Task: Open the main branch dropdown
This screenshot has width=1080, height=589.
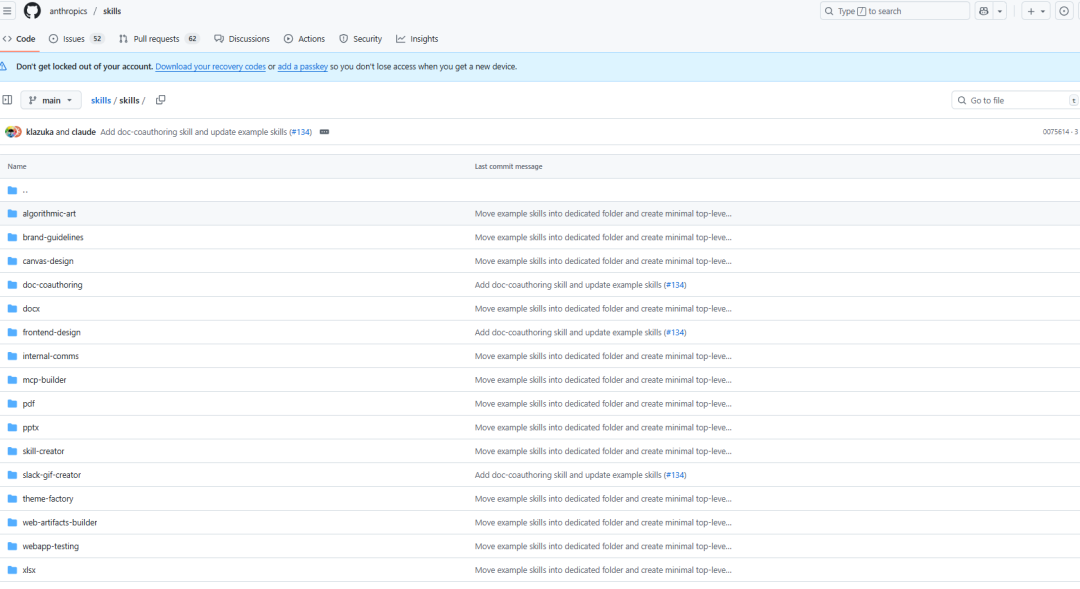Action: click(51, 100)
